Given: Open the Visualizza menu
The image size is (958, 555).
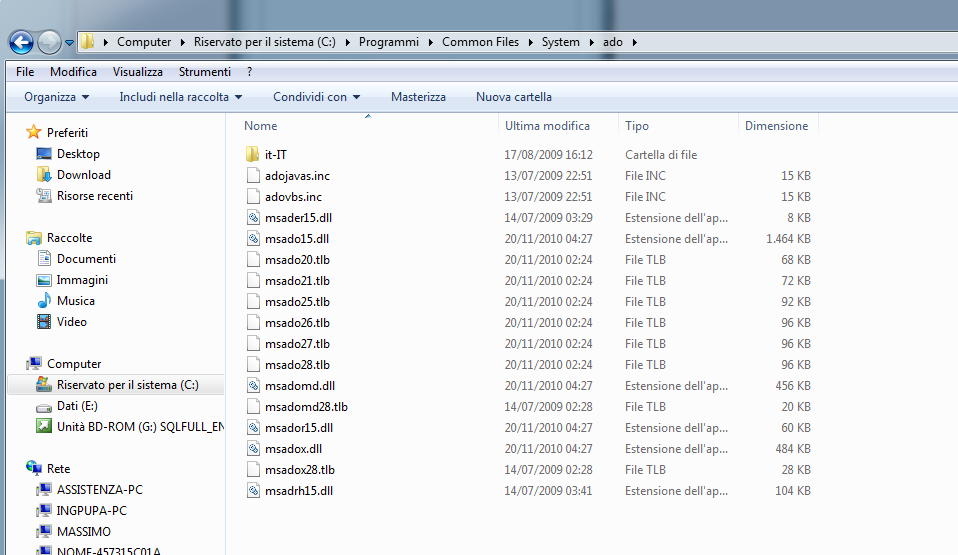Looking at the screenshot, I should [x=137, y=72].
